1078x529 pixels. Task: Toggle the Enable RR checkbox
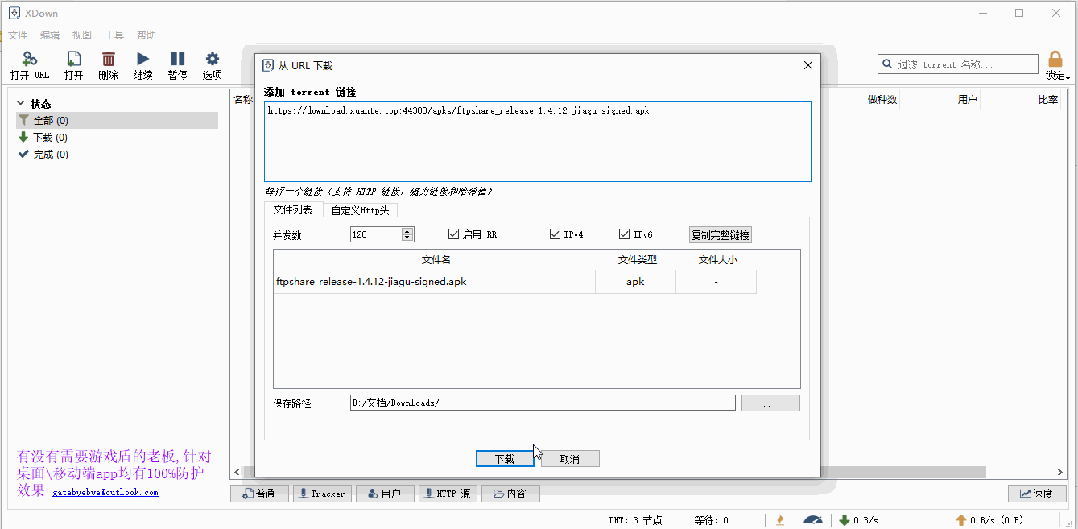point(454,235)
